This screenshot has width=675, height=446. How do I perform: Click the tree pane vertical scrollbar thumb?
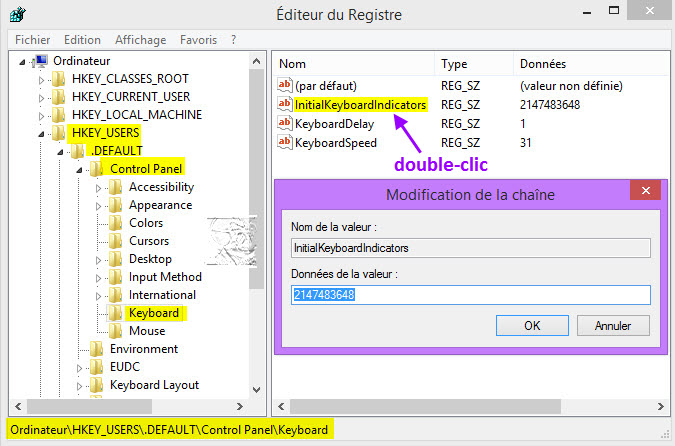pyautogui.click(x=257, y=179)
